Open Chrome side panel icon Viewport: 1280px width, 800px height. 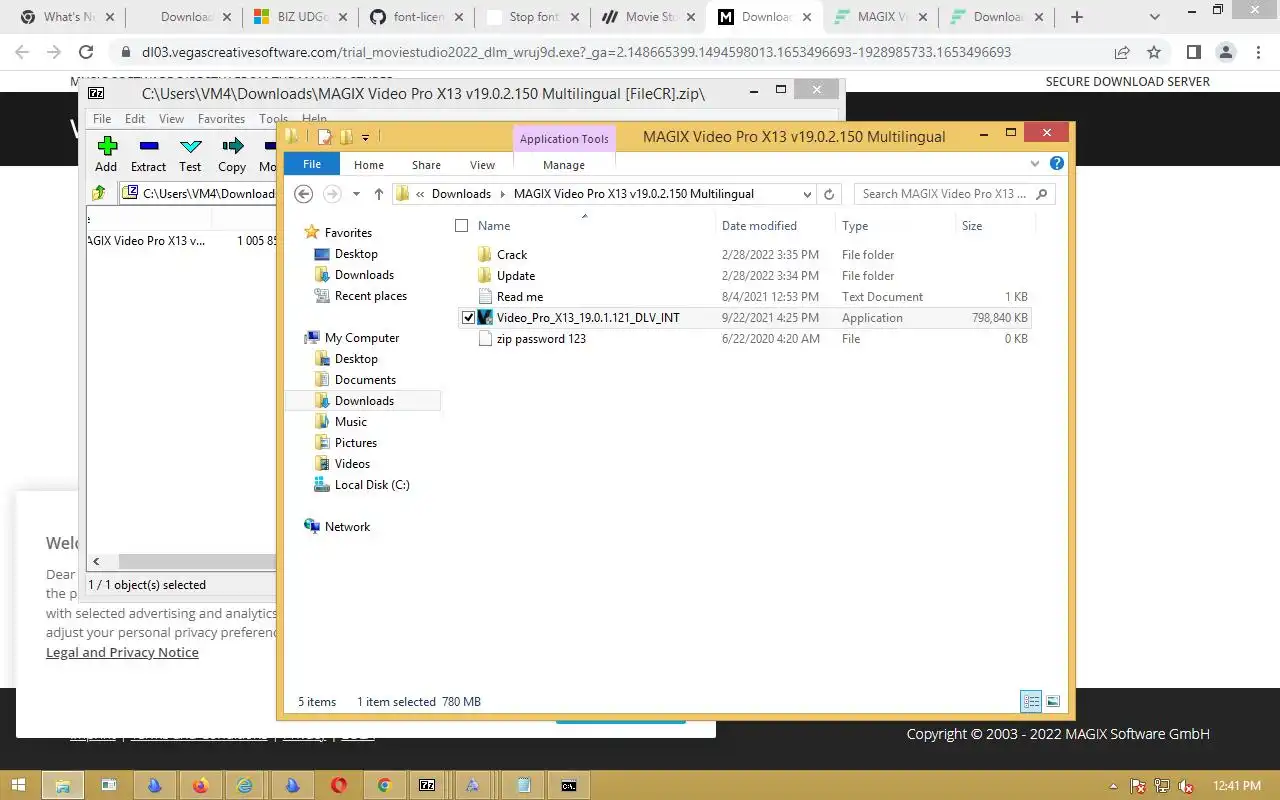tap(1193, 52)
